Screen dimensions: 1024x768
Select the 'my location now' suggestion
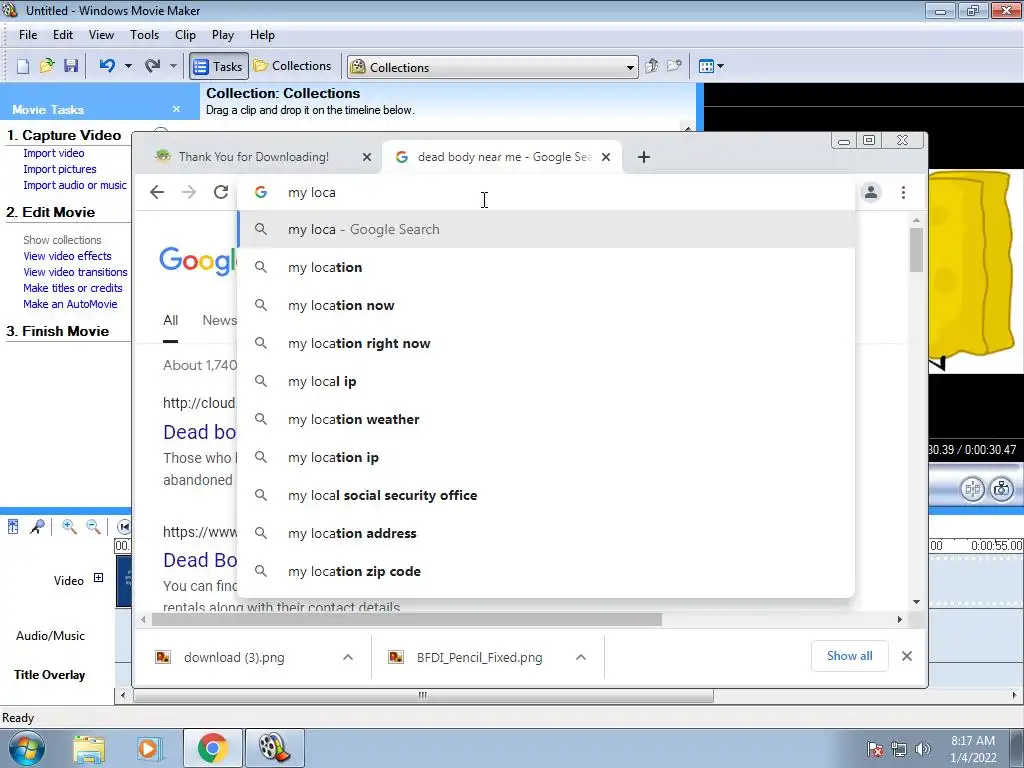pyautogui.click(x=546, y=306)
